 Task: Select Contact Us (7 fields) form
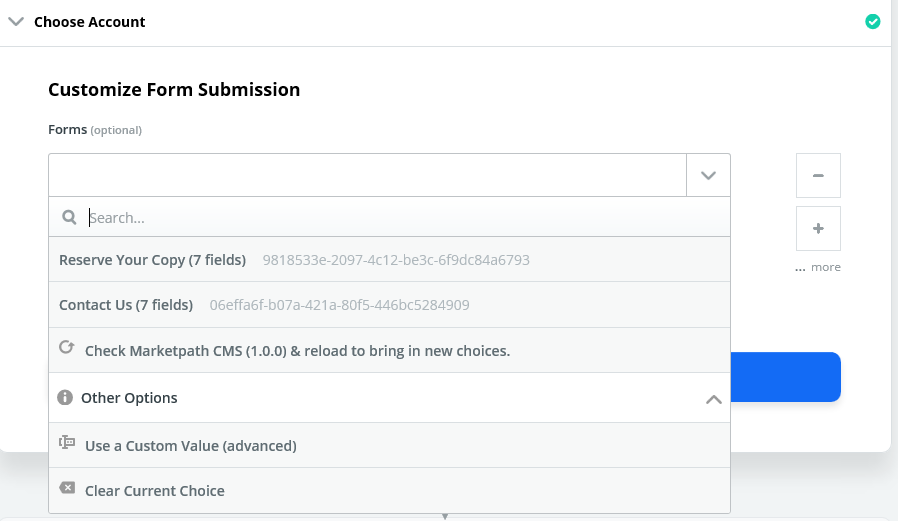pyautogui.click(x=389, y=305)
